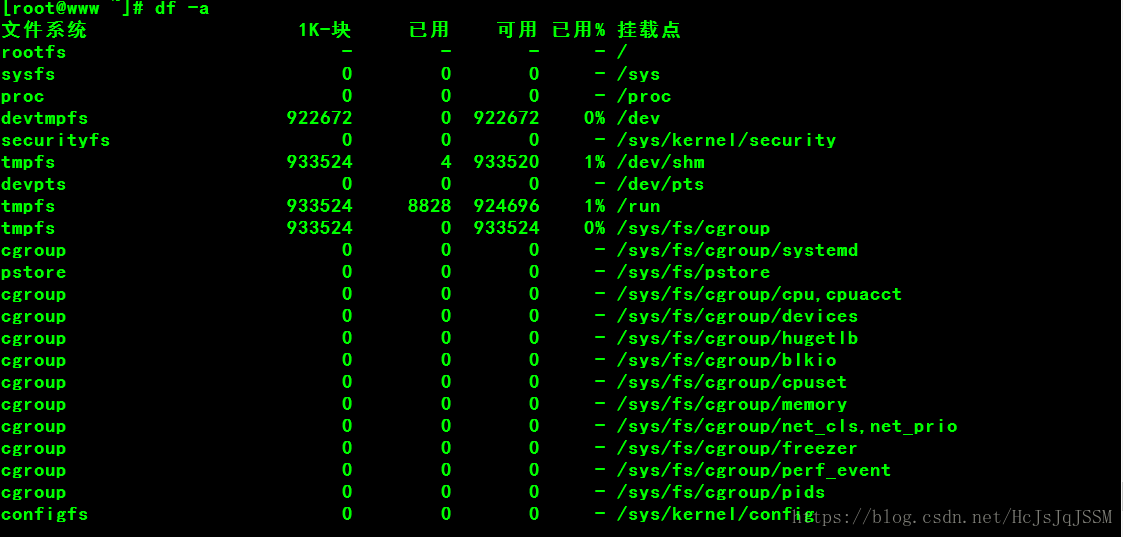Screen dimensions: 1123x537
Task: Click the mount point "/run"
Action: pos(638,206)
